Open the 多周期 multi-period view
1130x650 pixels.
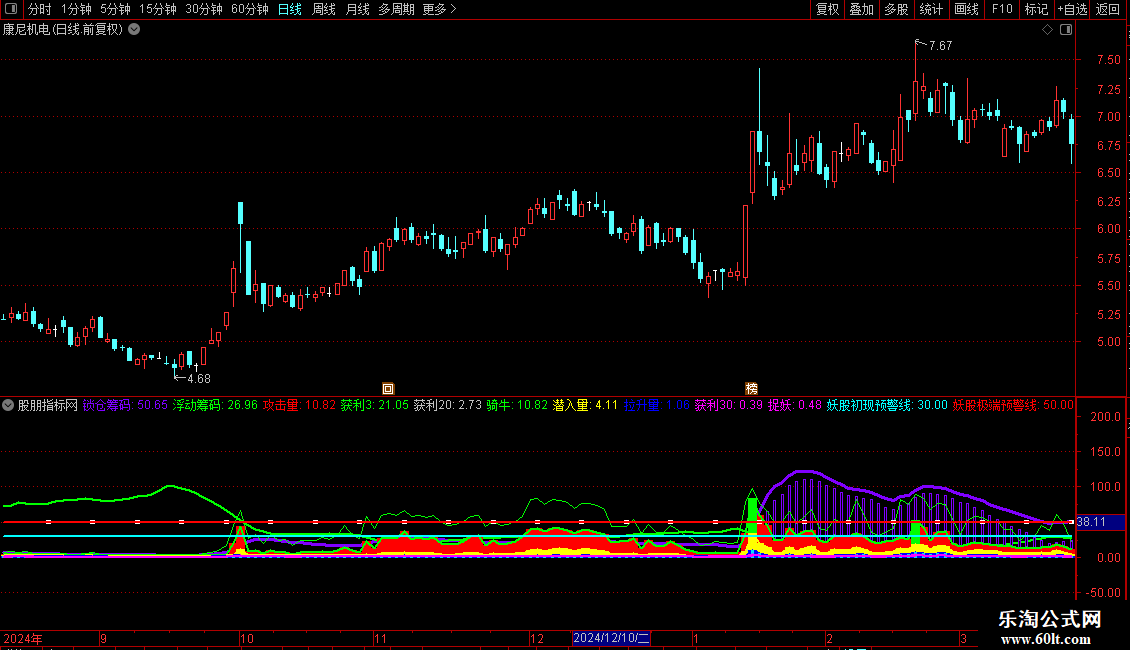pos(396,9)
